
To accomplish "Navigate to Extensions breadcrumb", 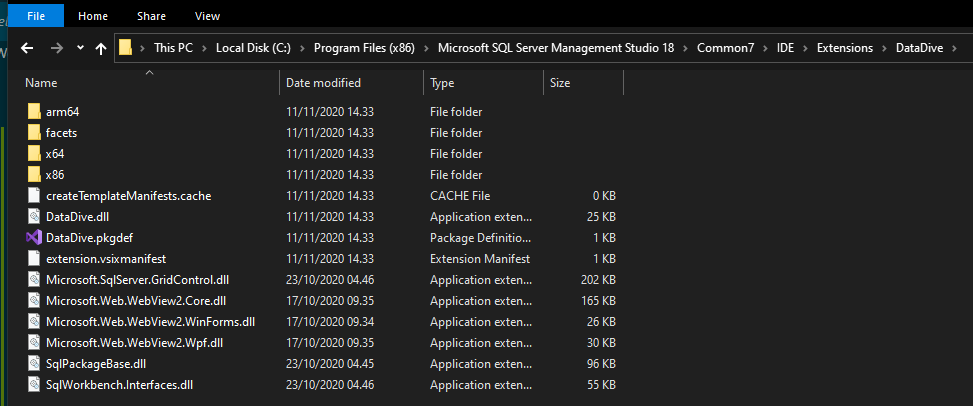I will point(845,48).
